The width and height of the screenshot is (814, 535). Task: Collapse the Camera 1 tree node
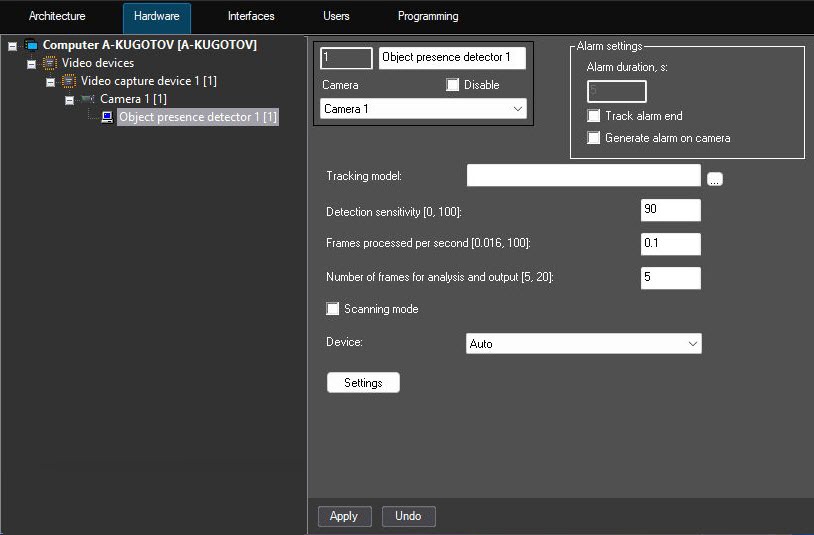69,100
